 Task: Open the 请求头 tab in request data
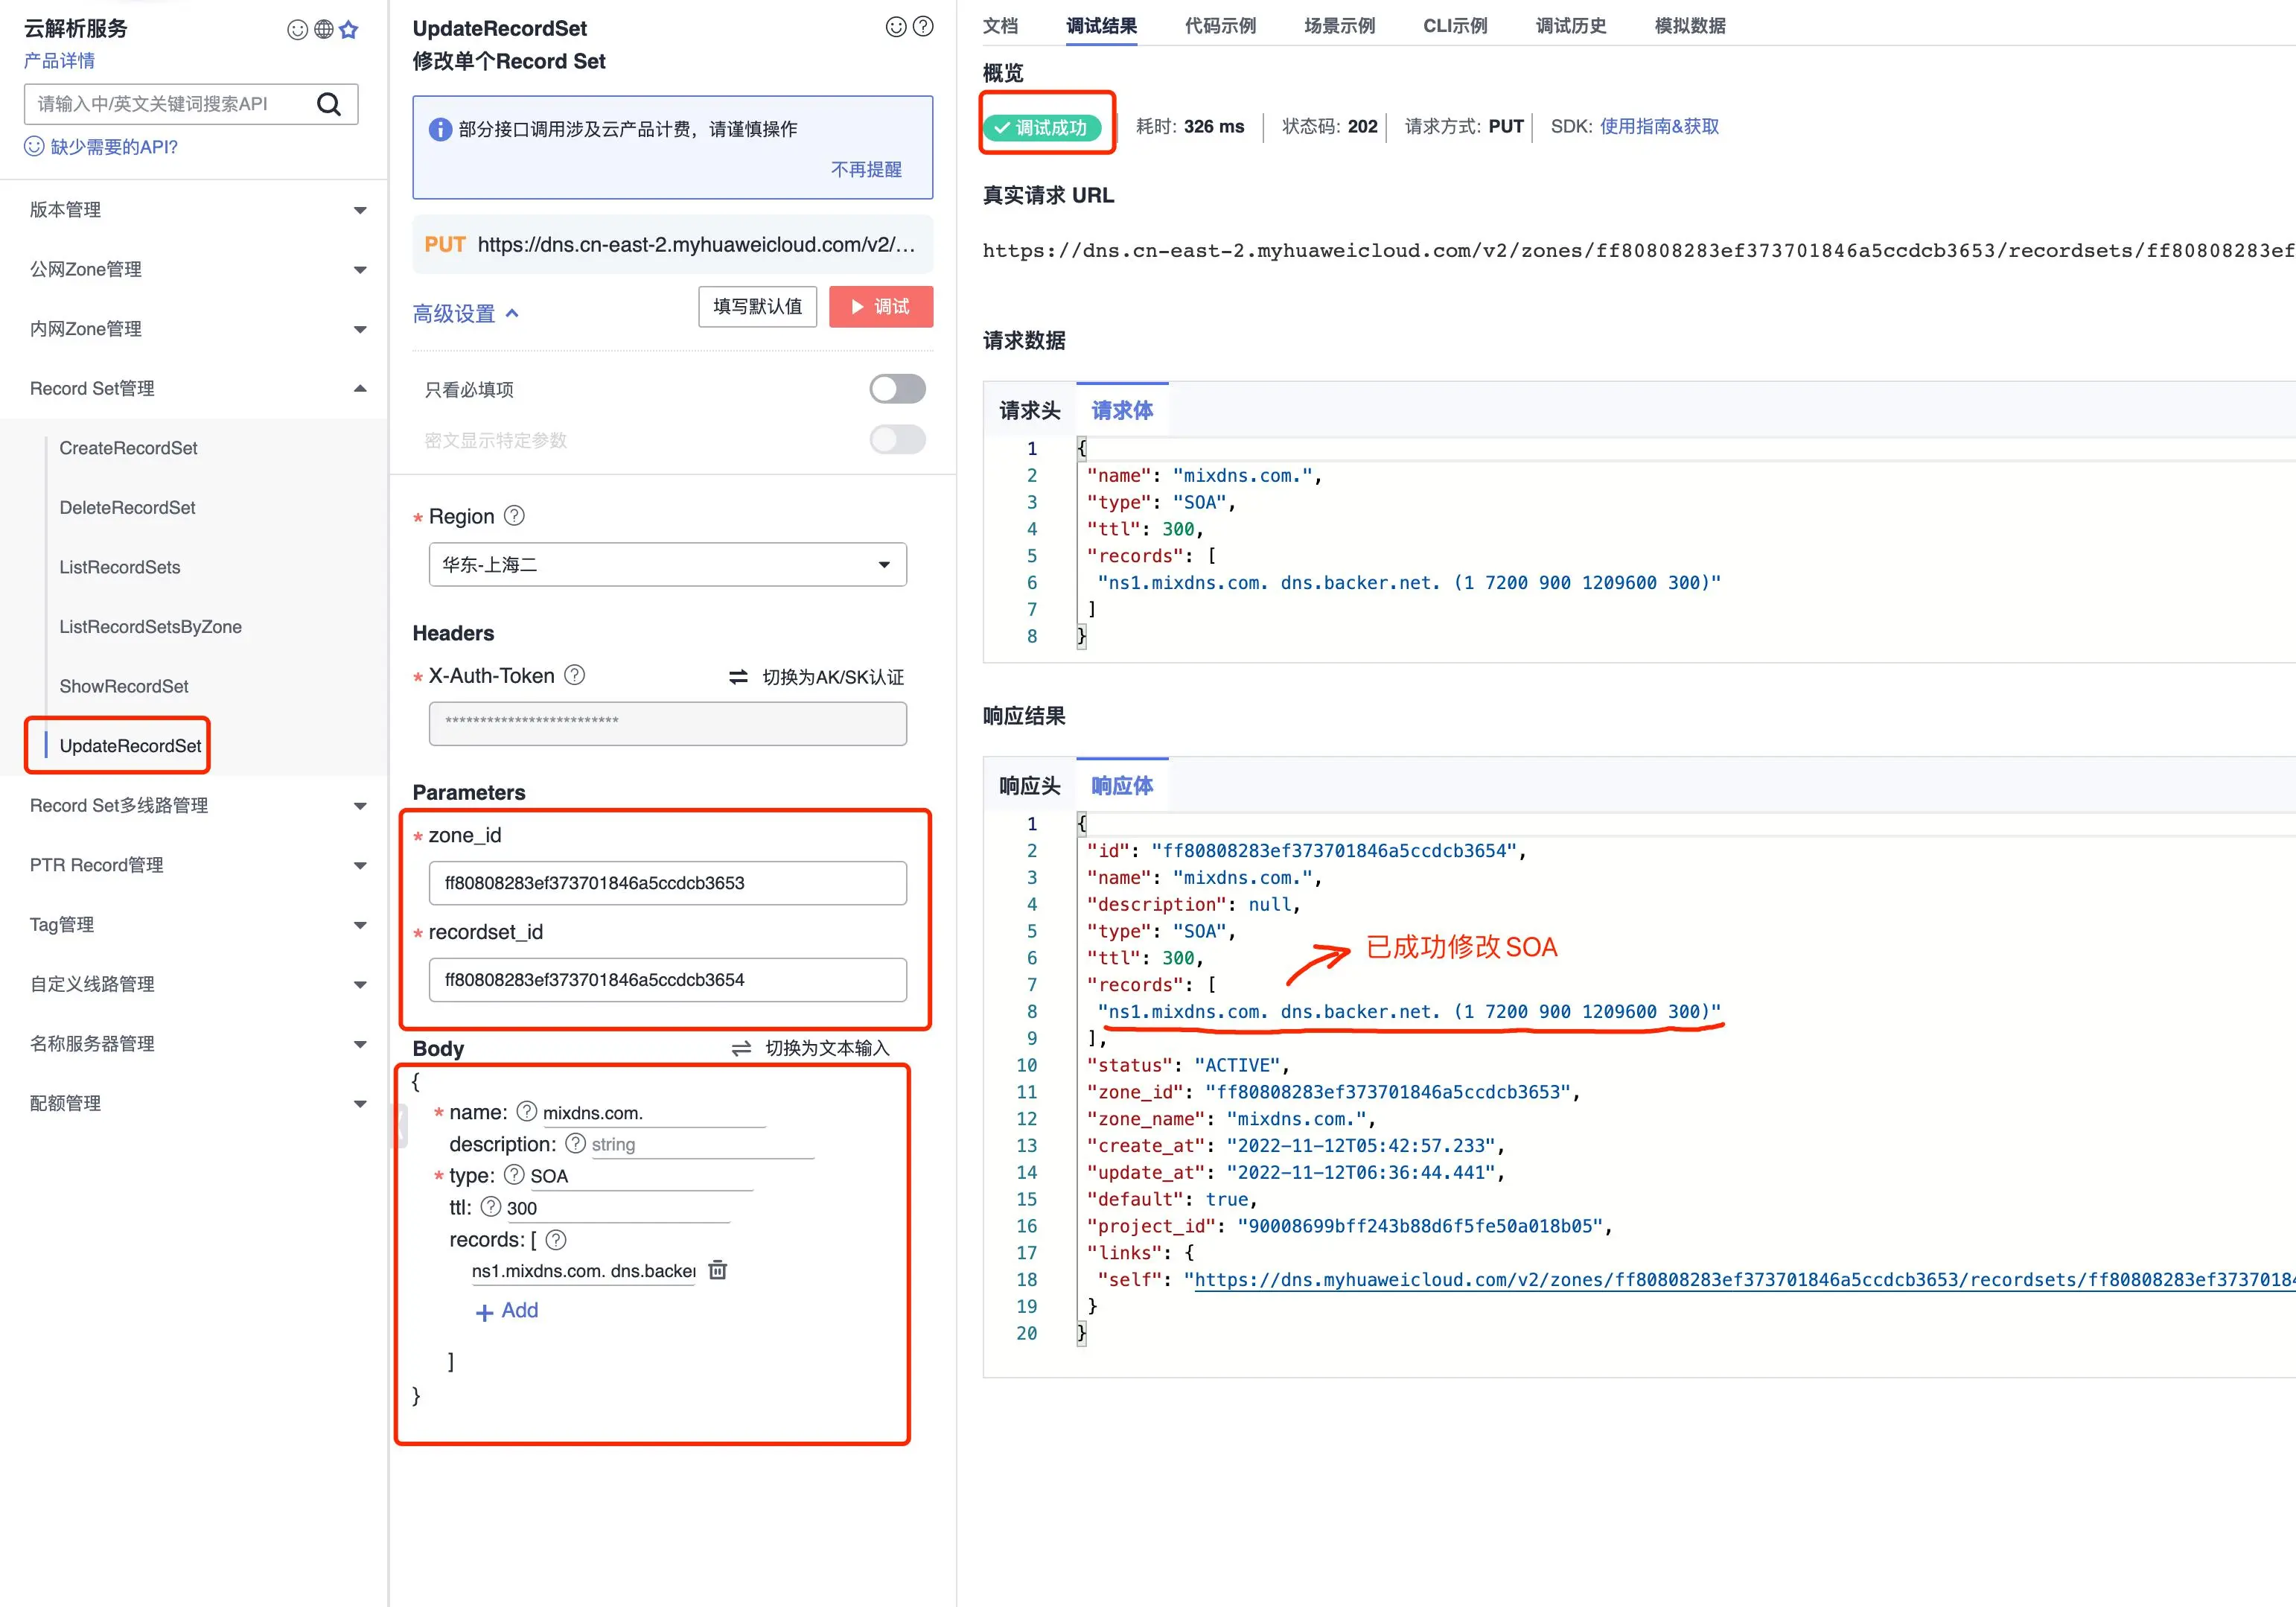[x=1029, y=411]
